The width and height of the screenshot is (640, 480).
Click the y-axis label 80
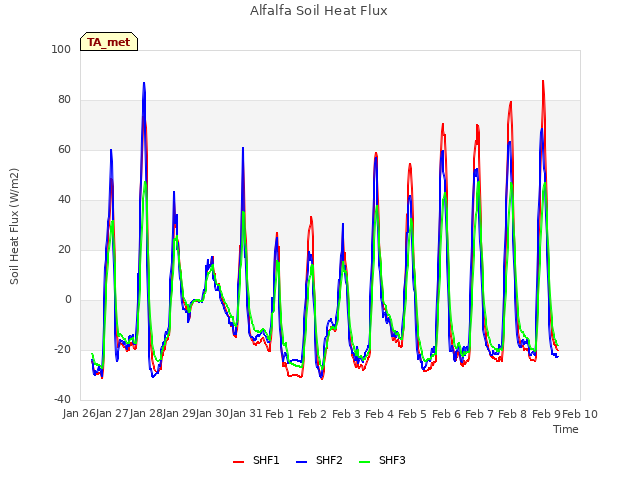[64, 100]
